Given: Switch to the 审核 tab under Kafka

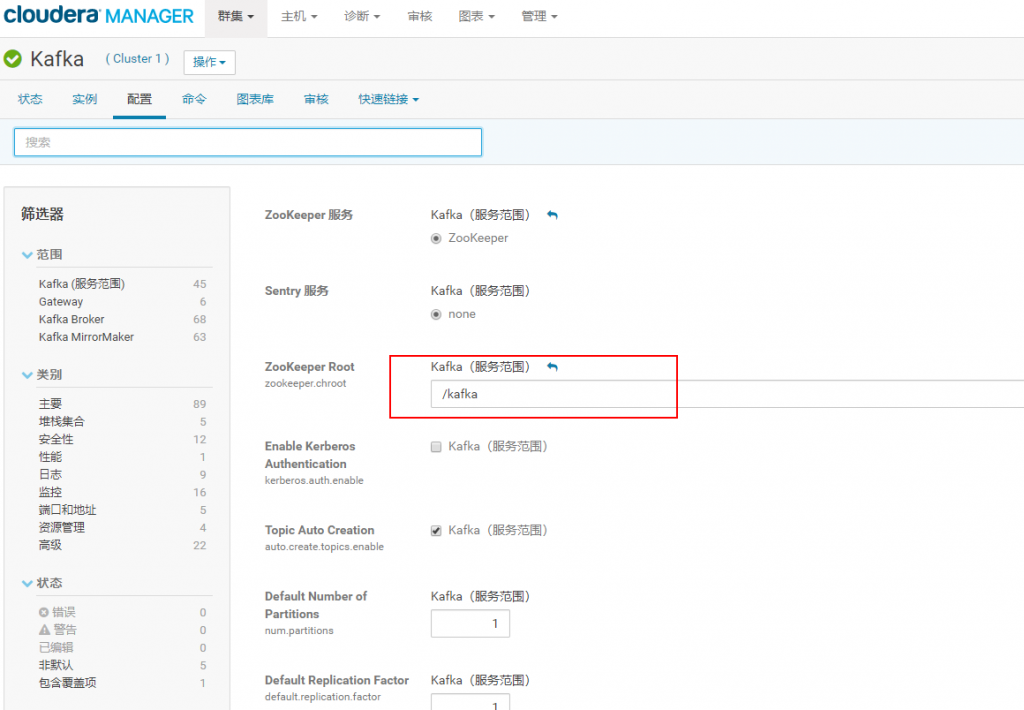Looking at the screenshot, I should click(316, 99).
